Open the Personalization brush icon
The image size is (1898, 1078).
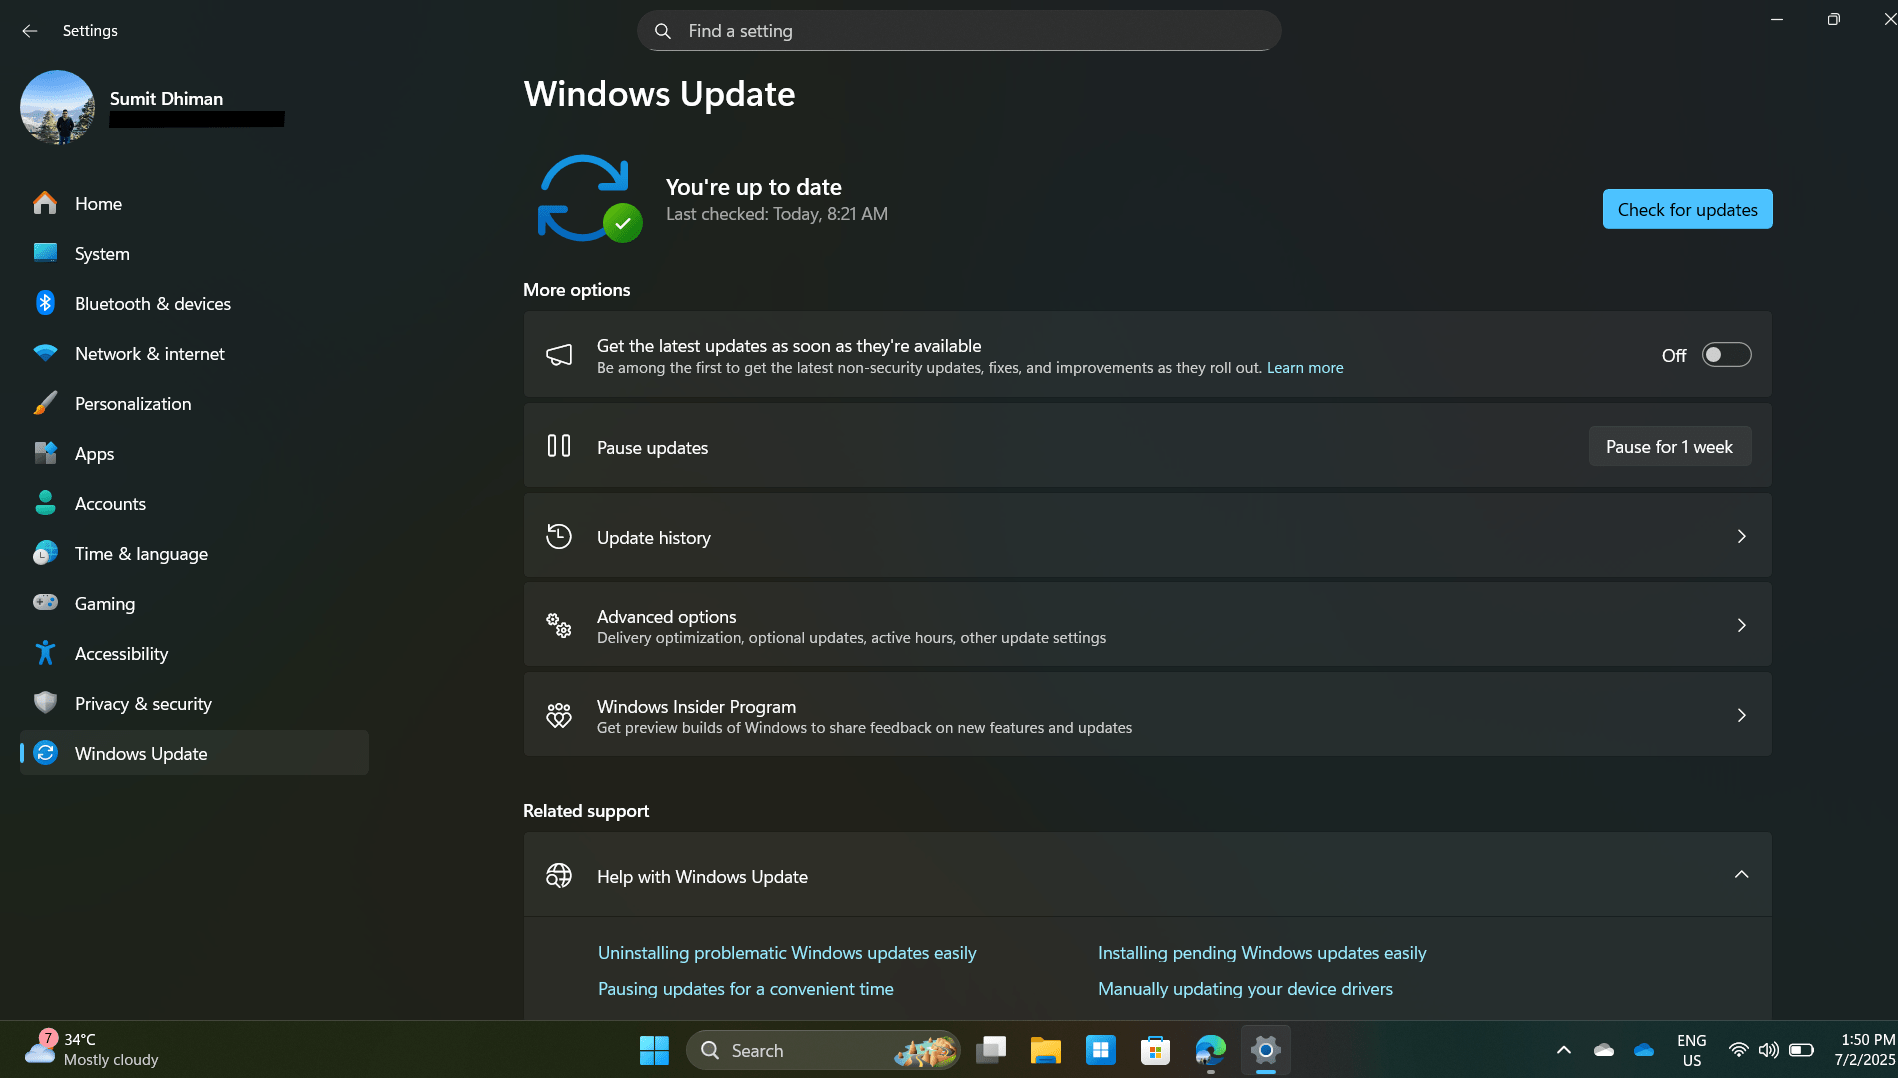45,403
